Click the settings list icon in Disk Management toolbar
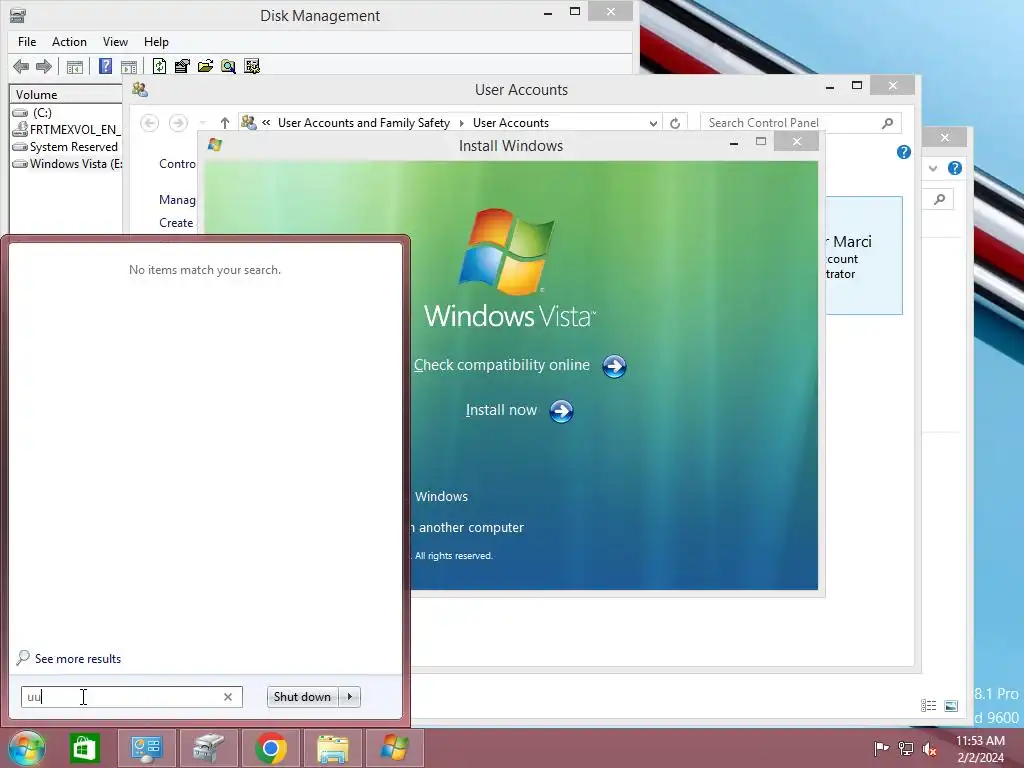The width and height of the screenshot is (1024, 768). tap(251, 66)
